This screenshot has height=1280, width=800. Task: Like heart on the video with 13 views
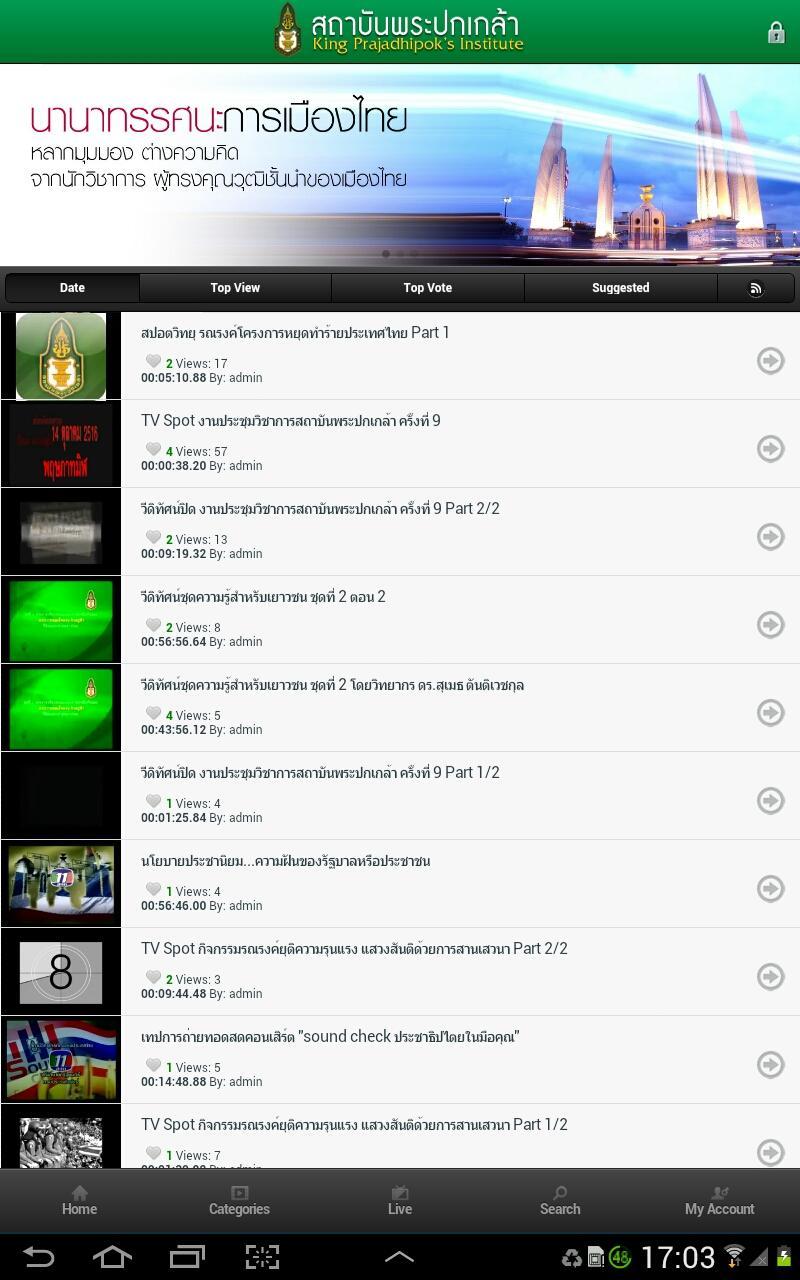pos(153,537)
